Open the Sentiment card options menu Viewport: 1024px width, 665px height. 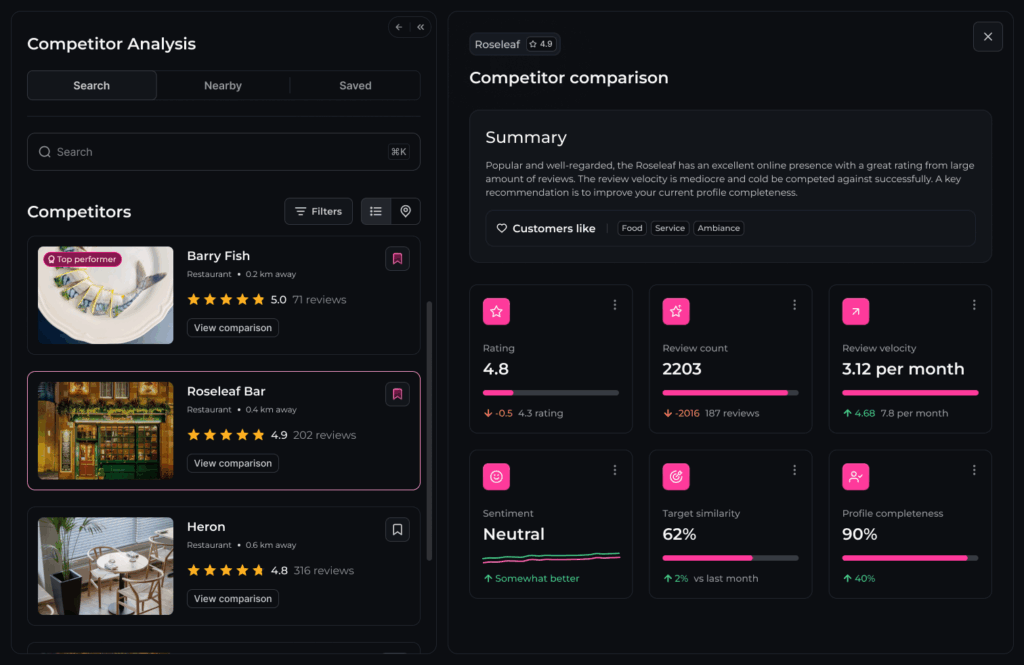[x=615, y=470]
